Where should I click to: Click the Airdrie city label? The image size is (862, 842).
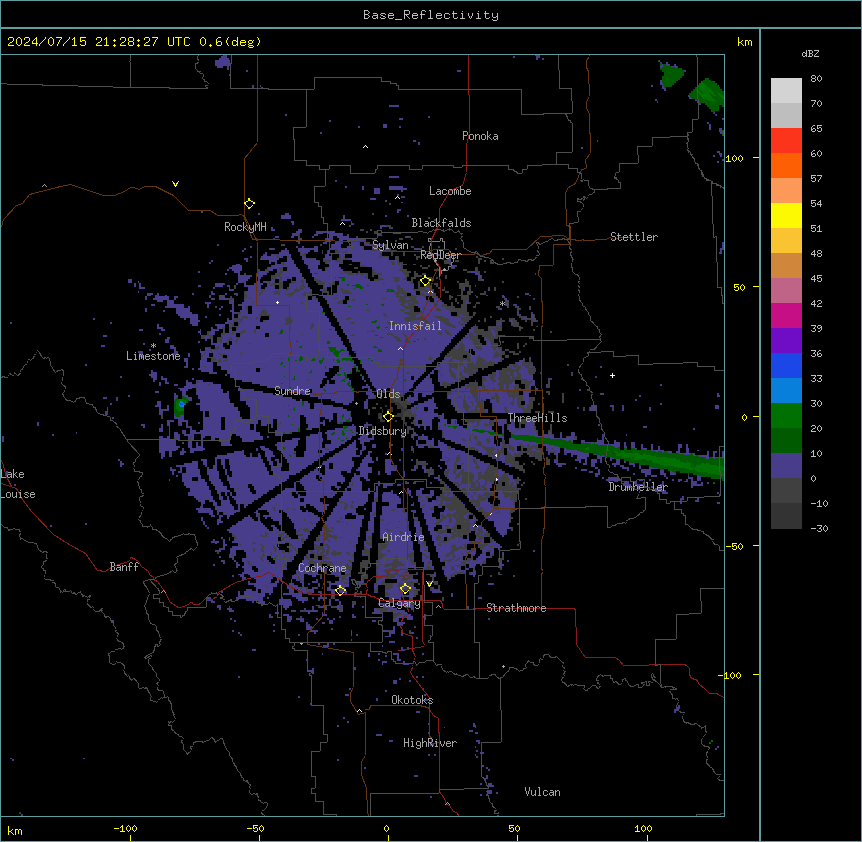pyautogui.click(x=403, y=537)
